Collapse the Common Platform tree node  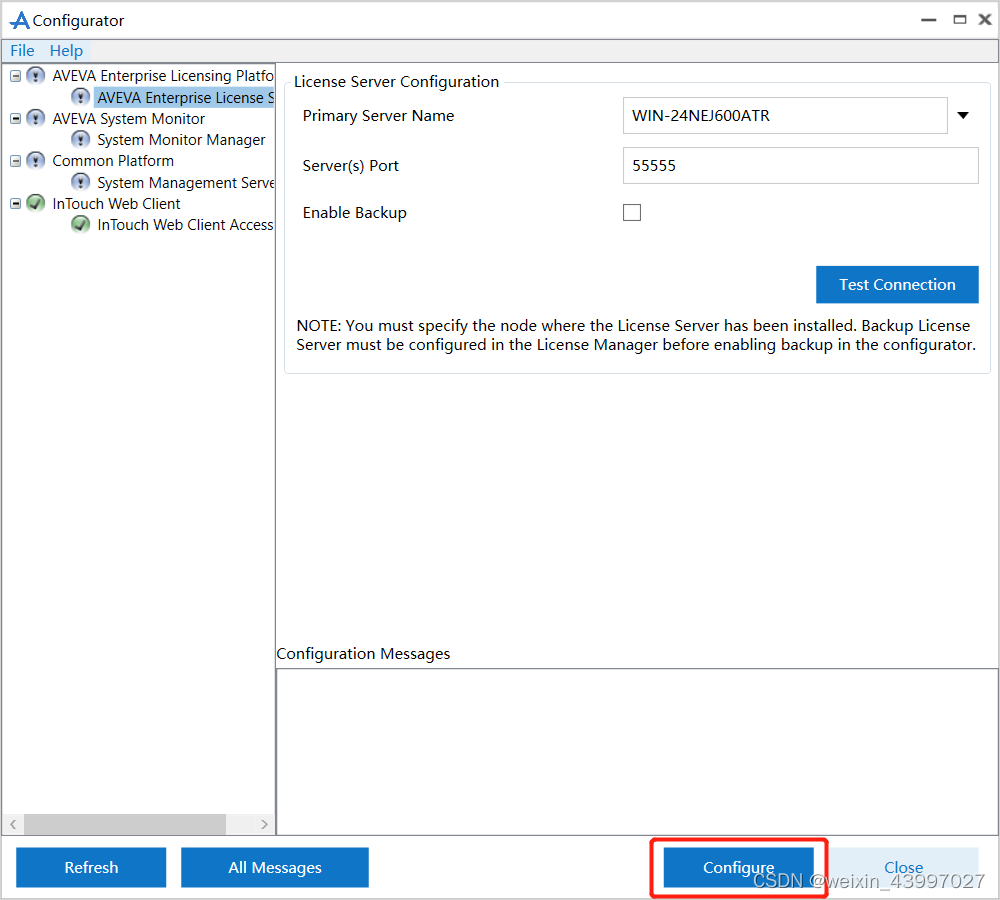[x=15, y=161]
